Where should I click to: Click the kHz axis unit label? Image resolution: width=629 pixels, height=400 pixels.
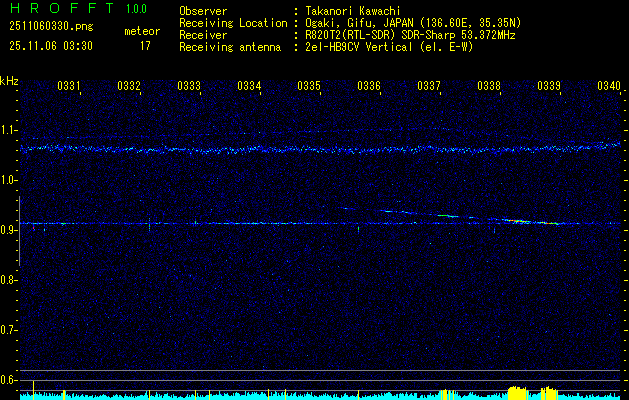9,81
